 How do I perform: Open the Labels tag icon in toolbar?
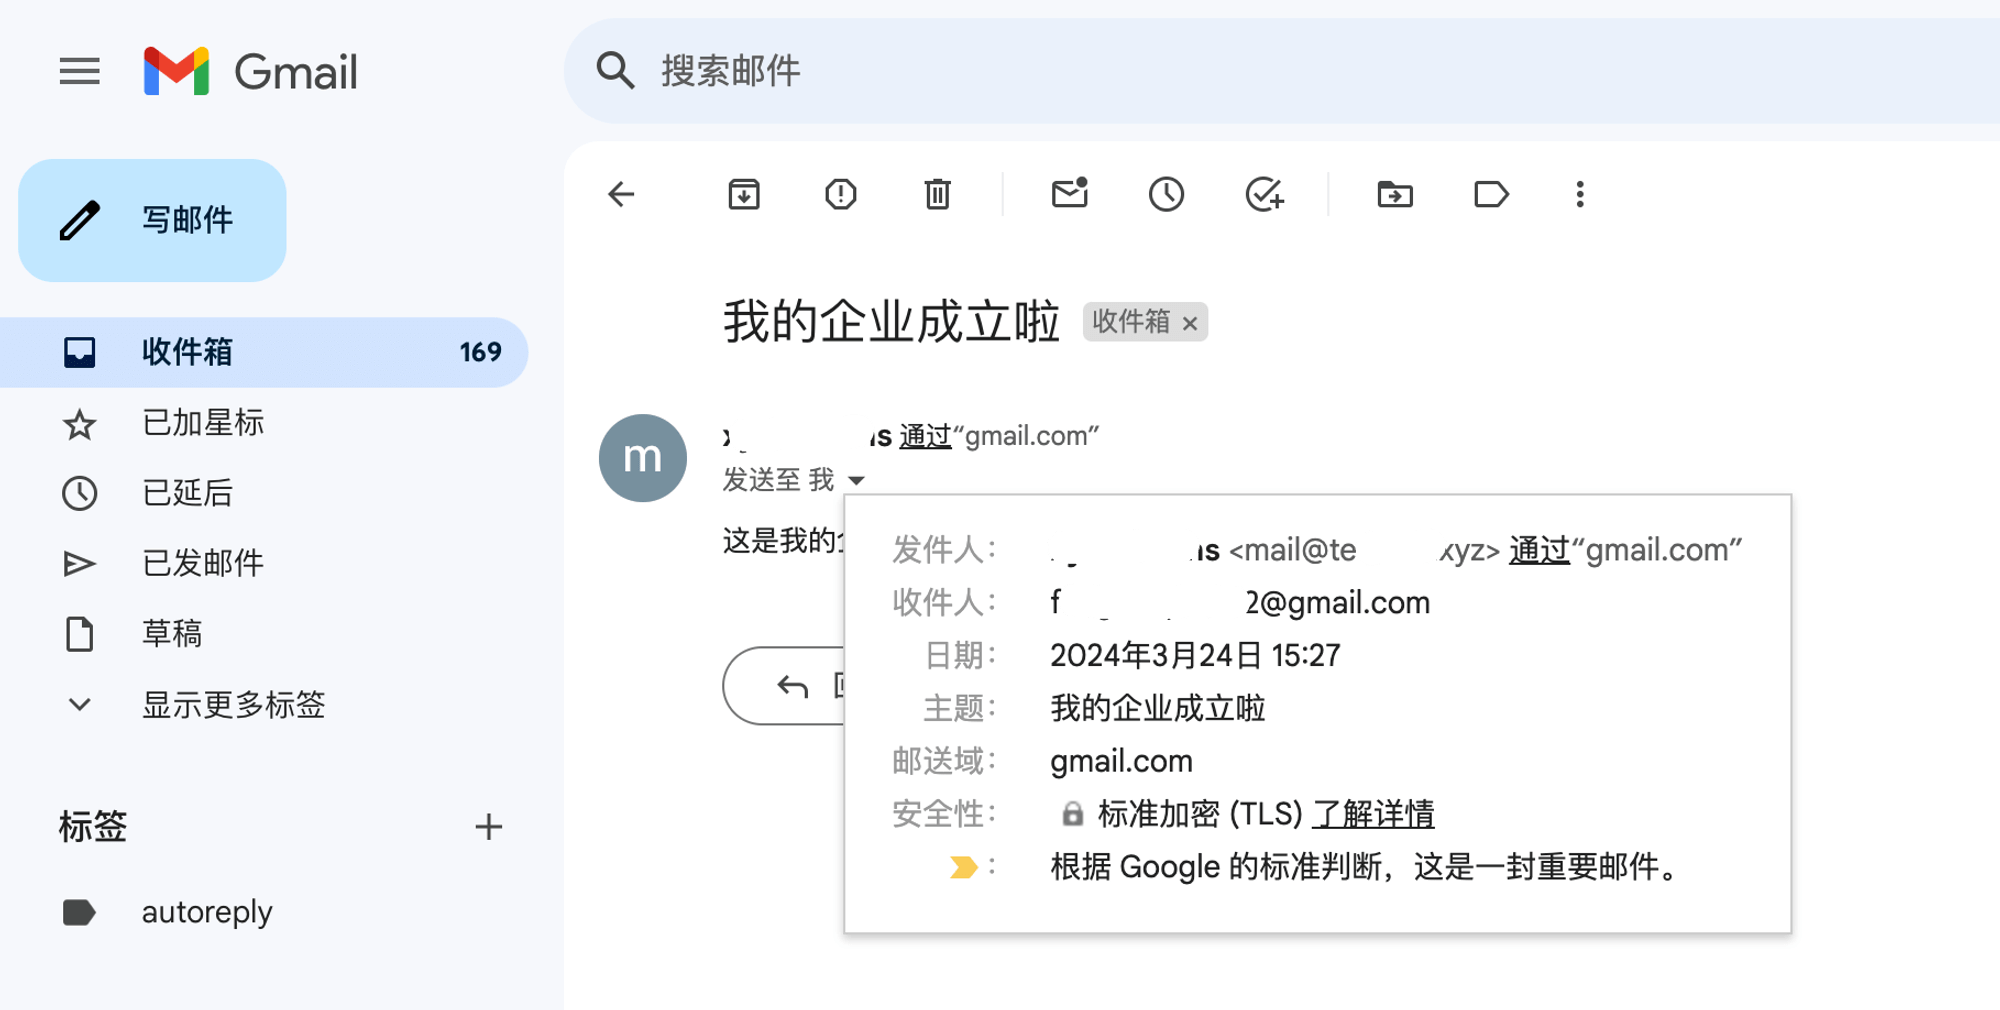[x=1491, y=194]
